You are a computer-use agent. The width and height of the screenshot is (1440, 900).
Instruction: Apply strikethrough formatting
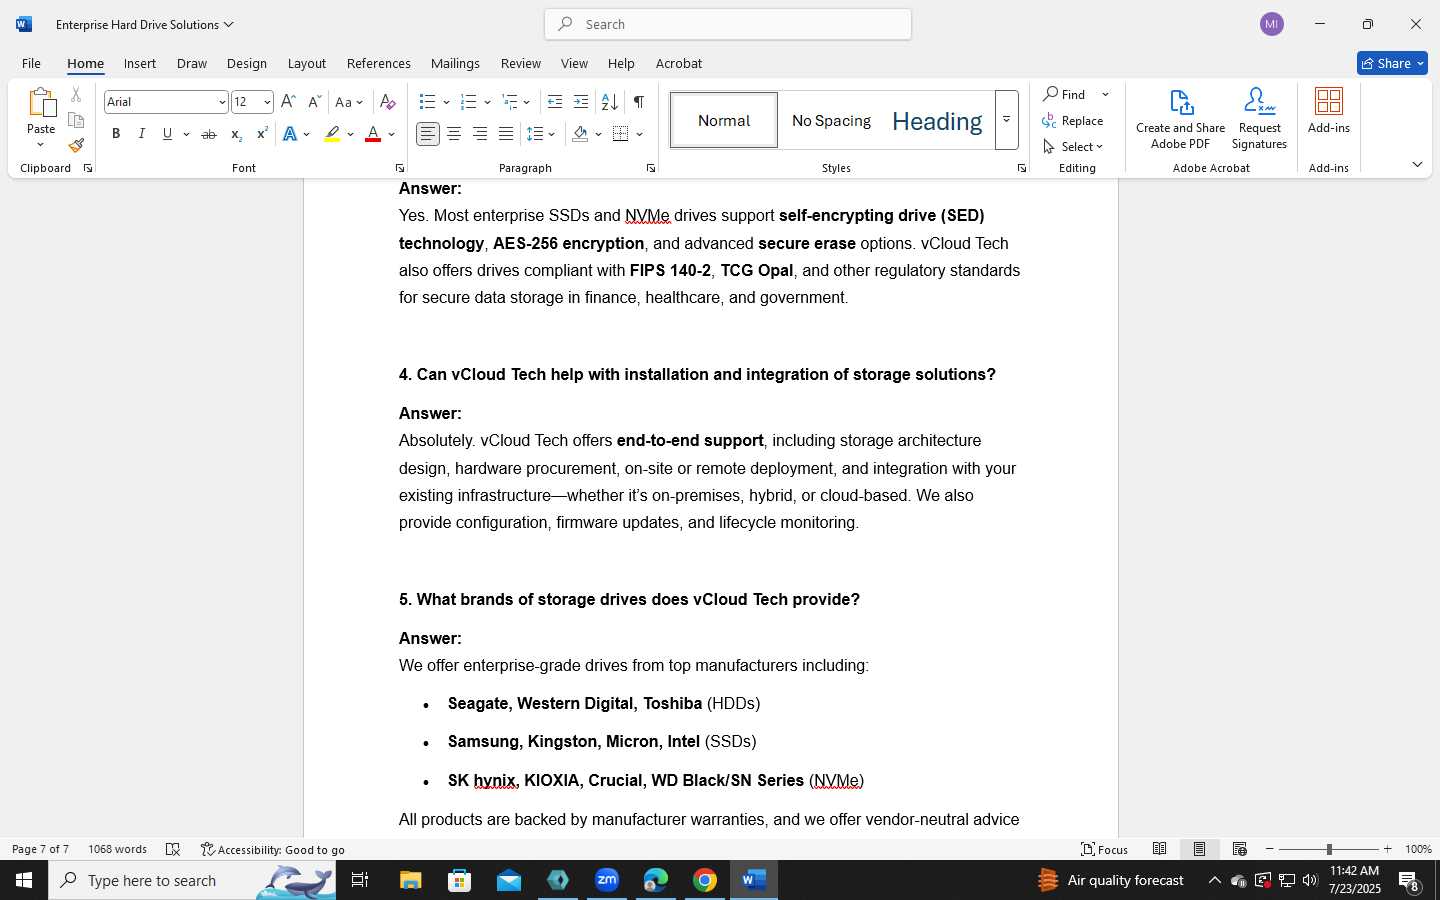(209, 134)
